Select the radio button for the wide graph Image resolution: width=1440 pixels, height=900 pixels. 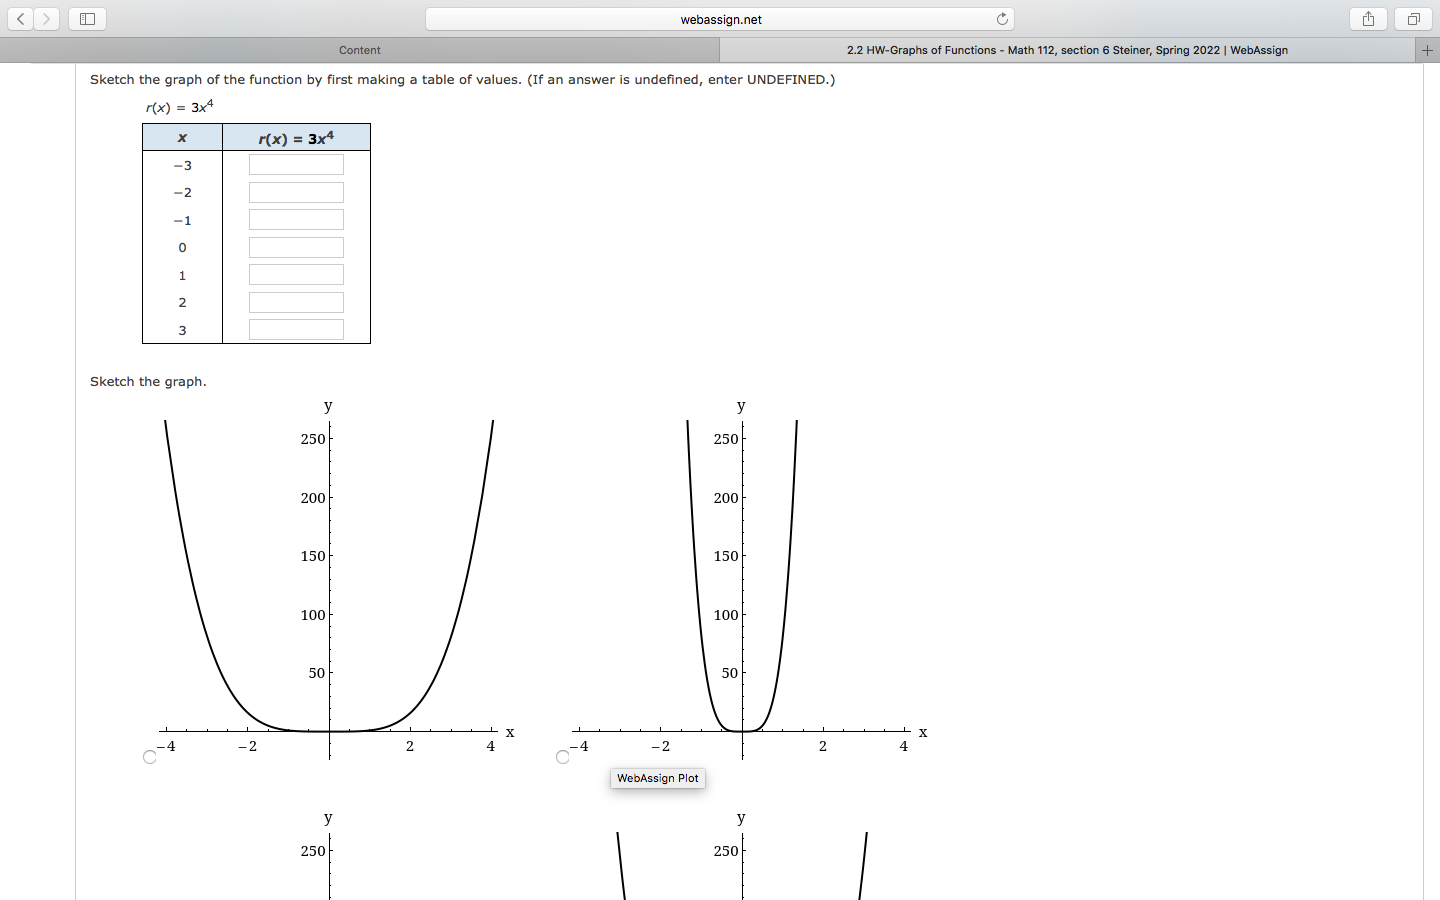[x=150, y=757]
